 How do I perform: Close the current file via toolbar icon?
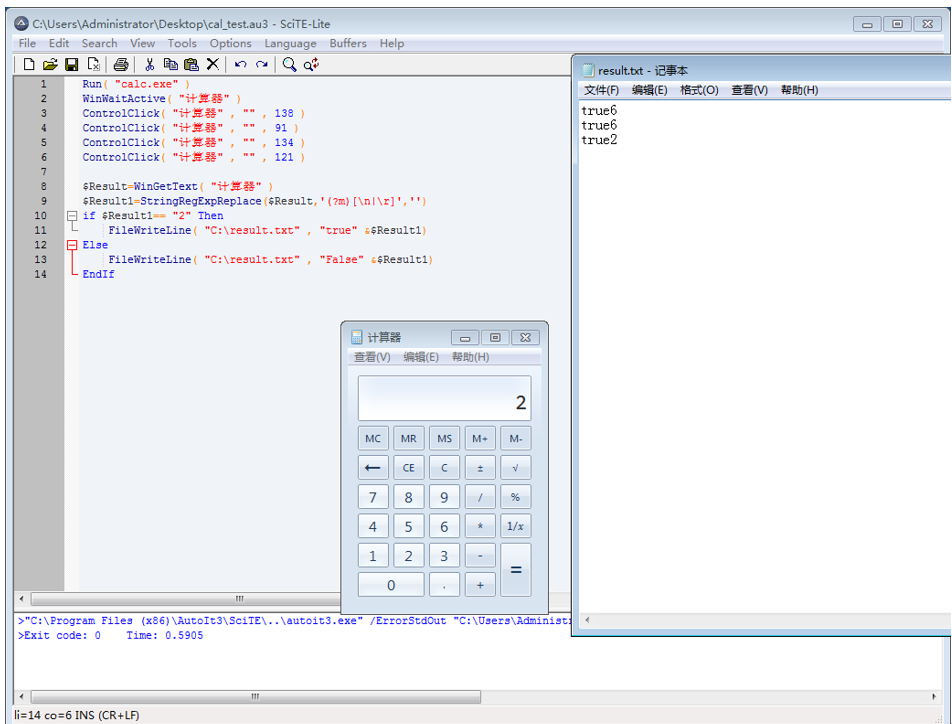pyautogui.click(x=93, y=64)
